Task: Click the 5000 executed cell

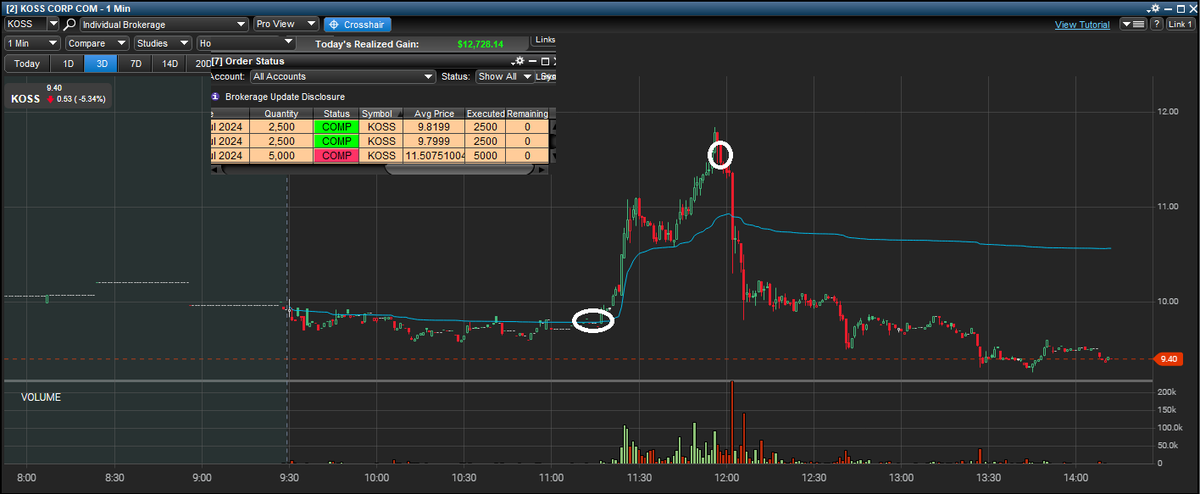Action: tap(485, 156)
